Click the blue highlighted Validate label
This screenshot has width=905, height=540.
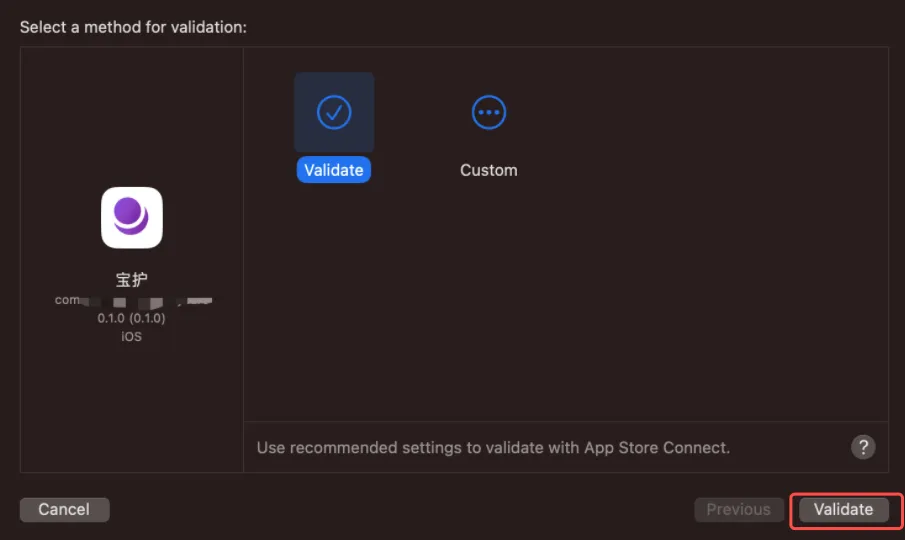coord(334,170)
